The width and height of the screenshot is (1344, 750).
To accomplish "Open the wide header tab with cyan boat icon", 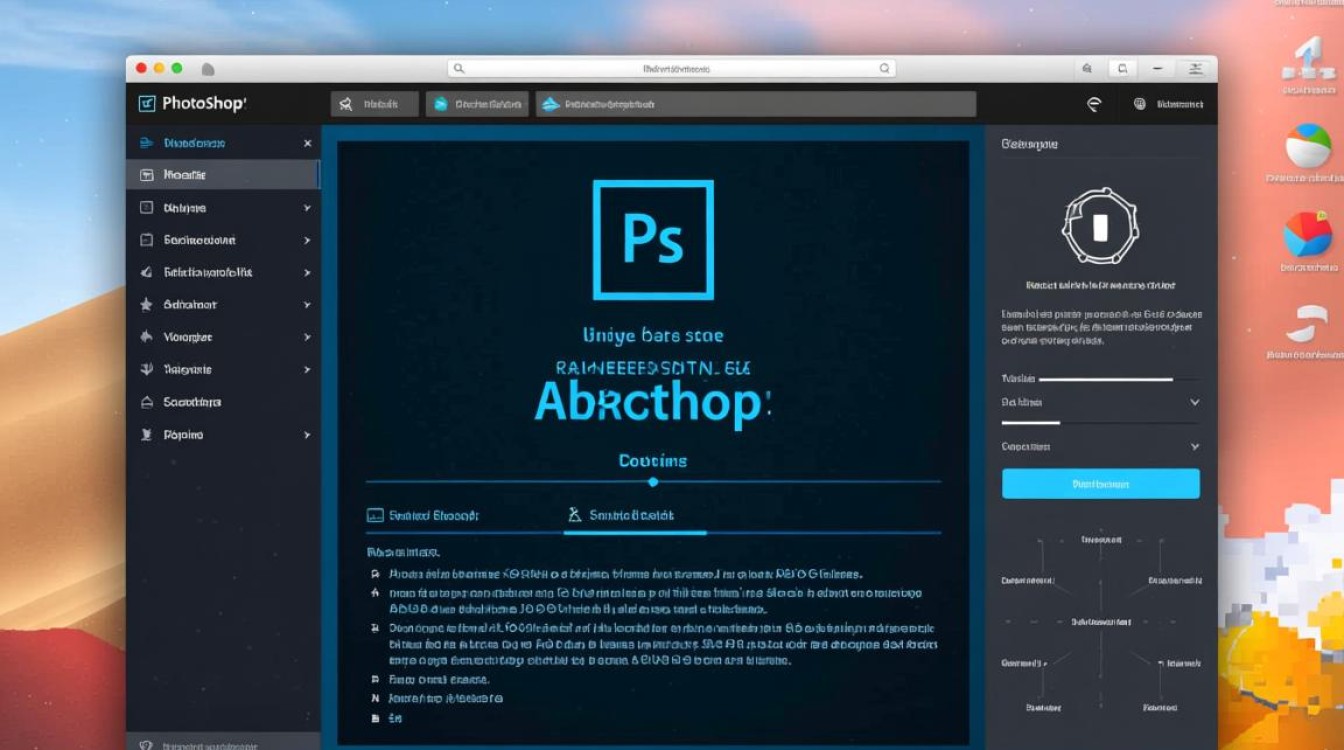I will [755, 104].
